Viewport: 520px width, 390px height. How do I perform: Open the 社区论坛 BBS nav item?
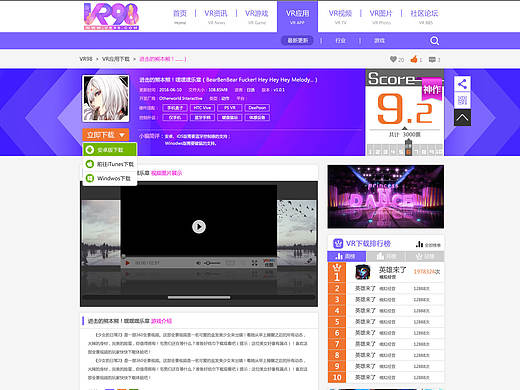click(424, 16)
